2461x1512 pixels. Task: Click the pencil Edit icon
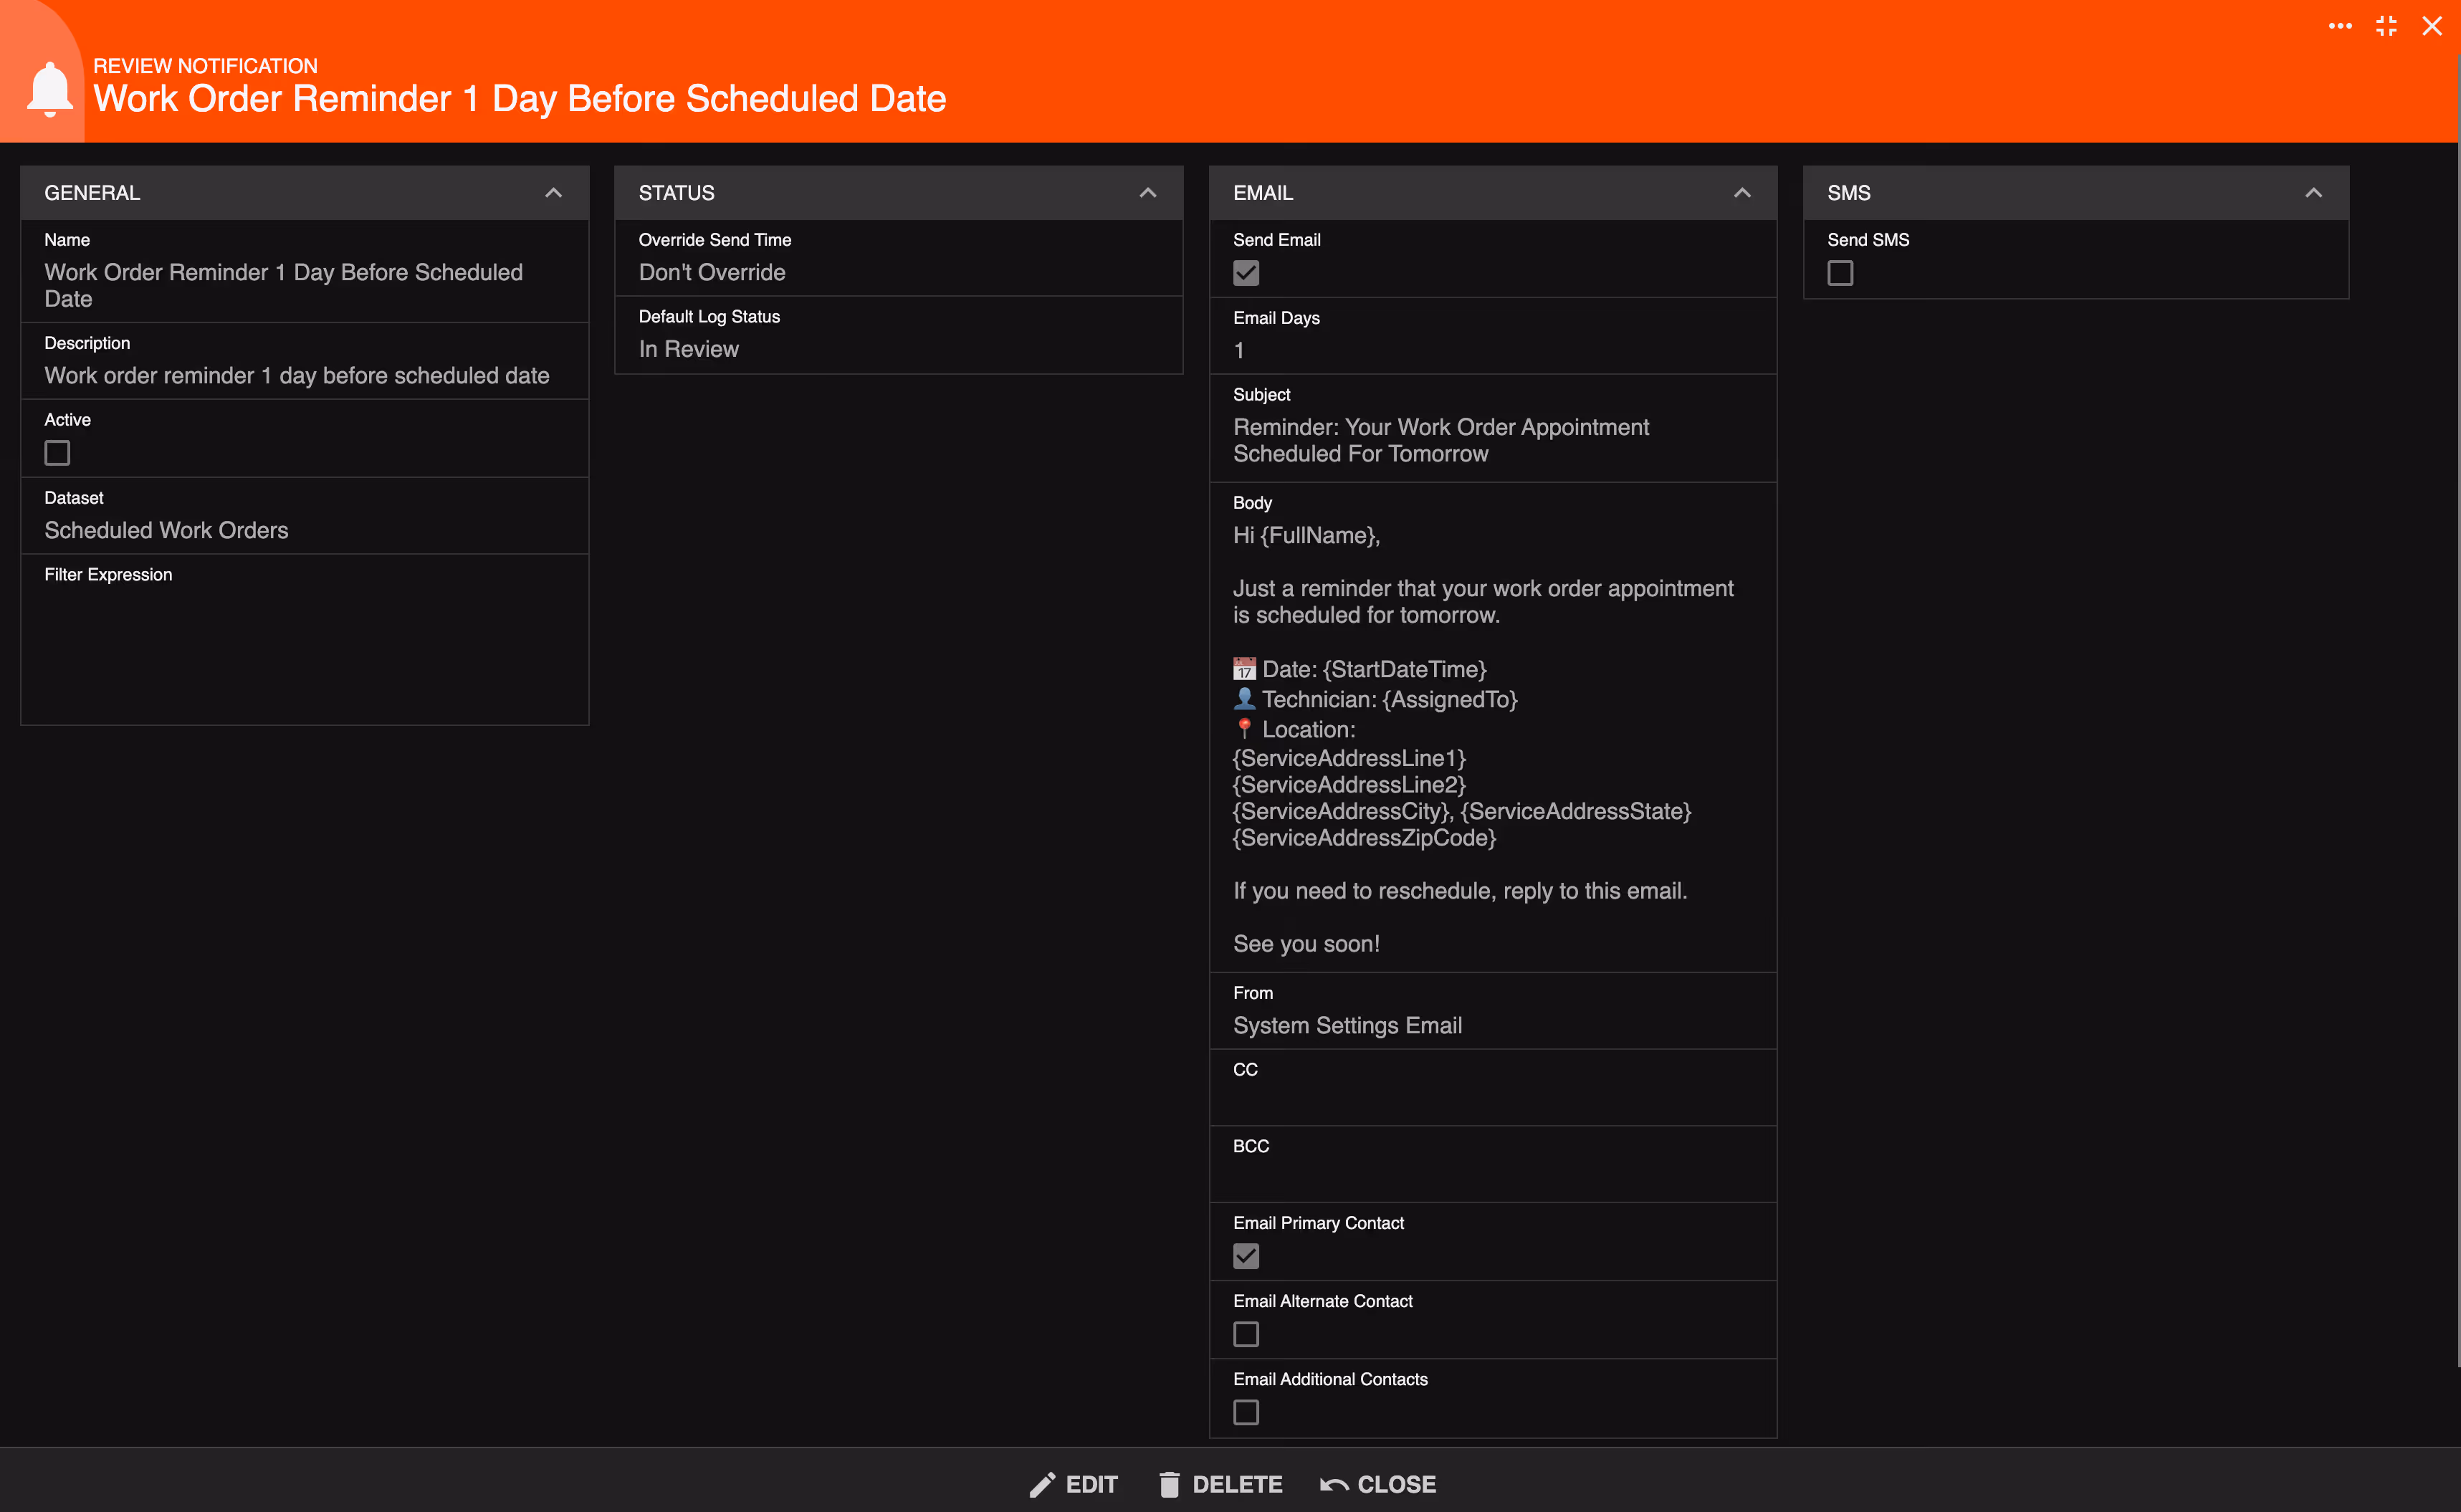(1042, 1484)
